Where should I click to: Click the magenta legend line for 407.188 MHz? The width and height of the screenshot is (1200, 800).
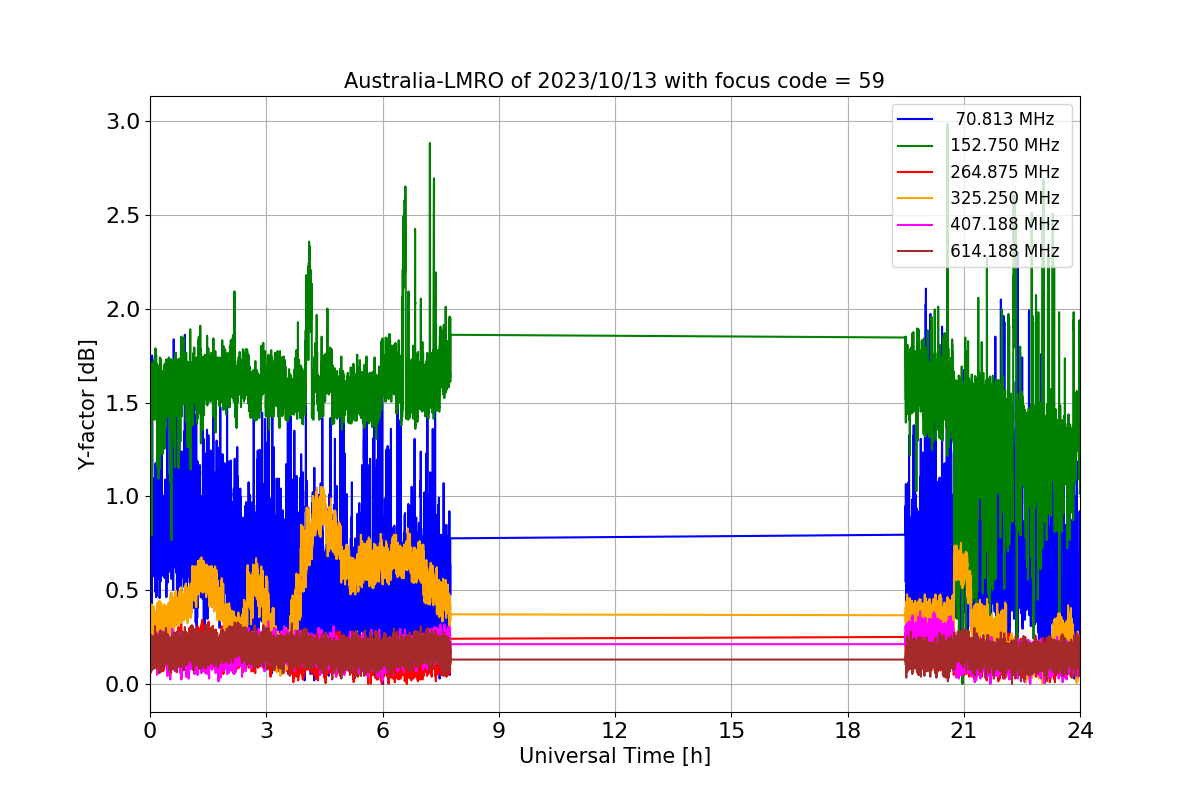pyautogui.click(x=916, y=225)
